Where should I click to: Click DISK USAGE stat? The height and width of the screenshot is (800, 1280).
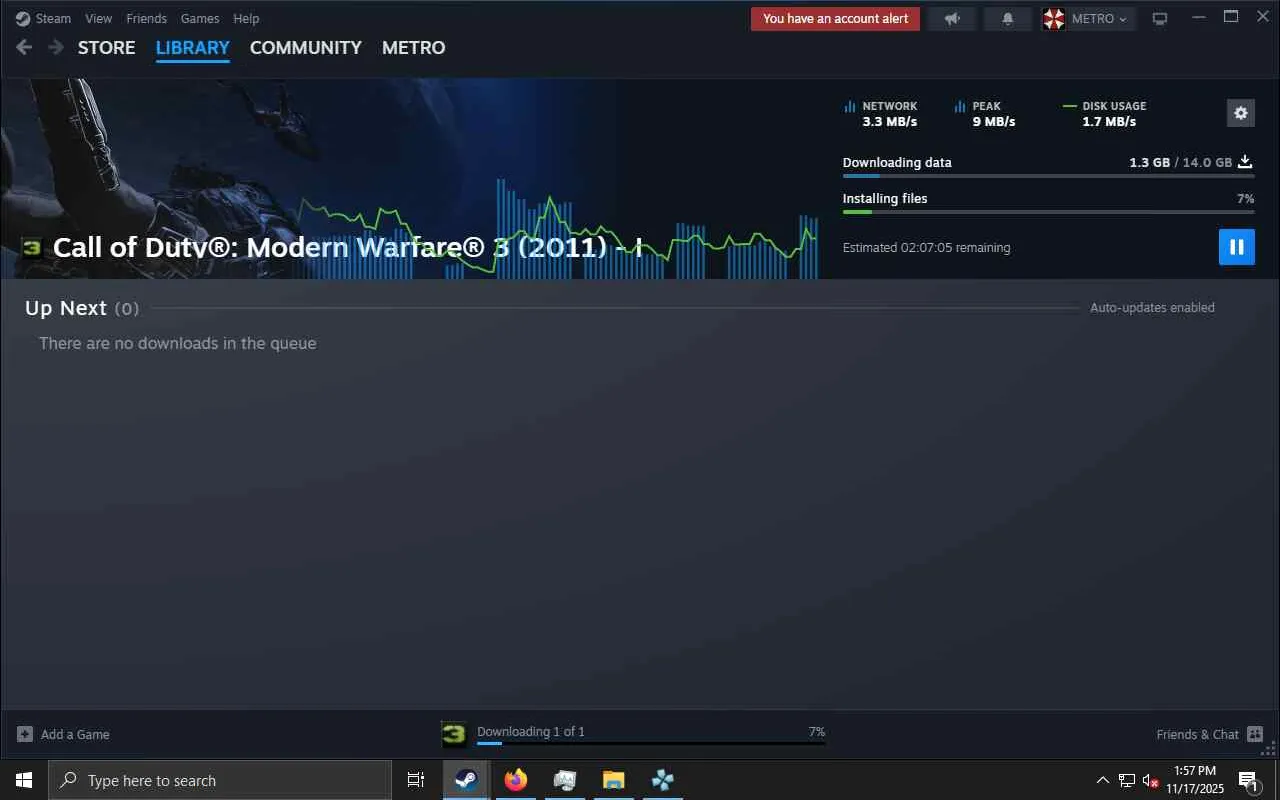pos(1105,114)
